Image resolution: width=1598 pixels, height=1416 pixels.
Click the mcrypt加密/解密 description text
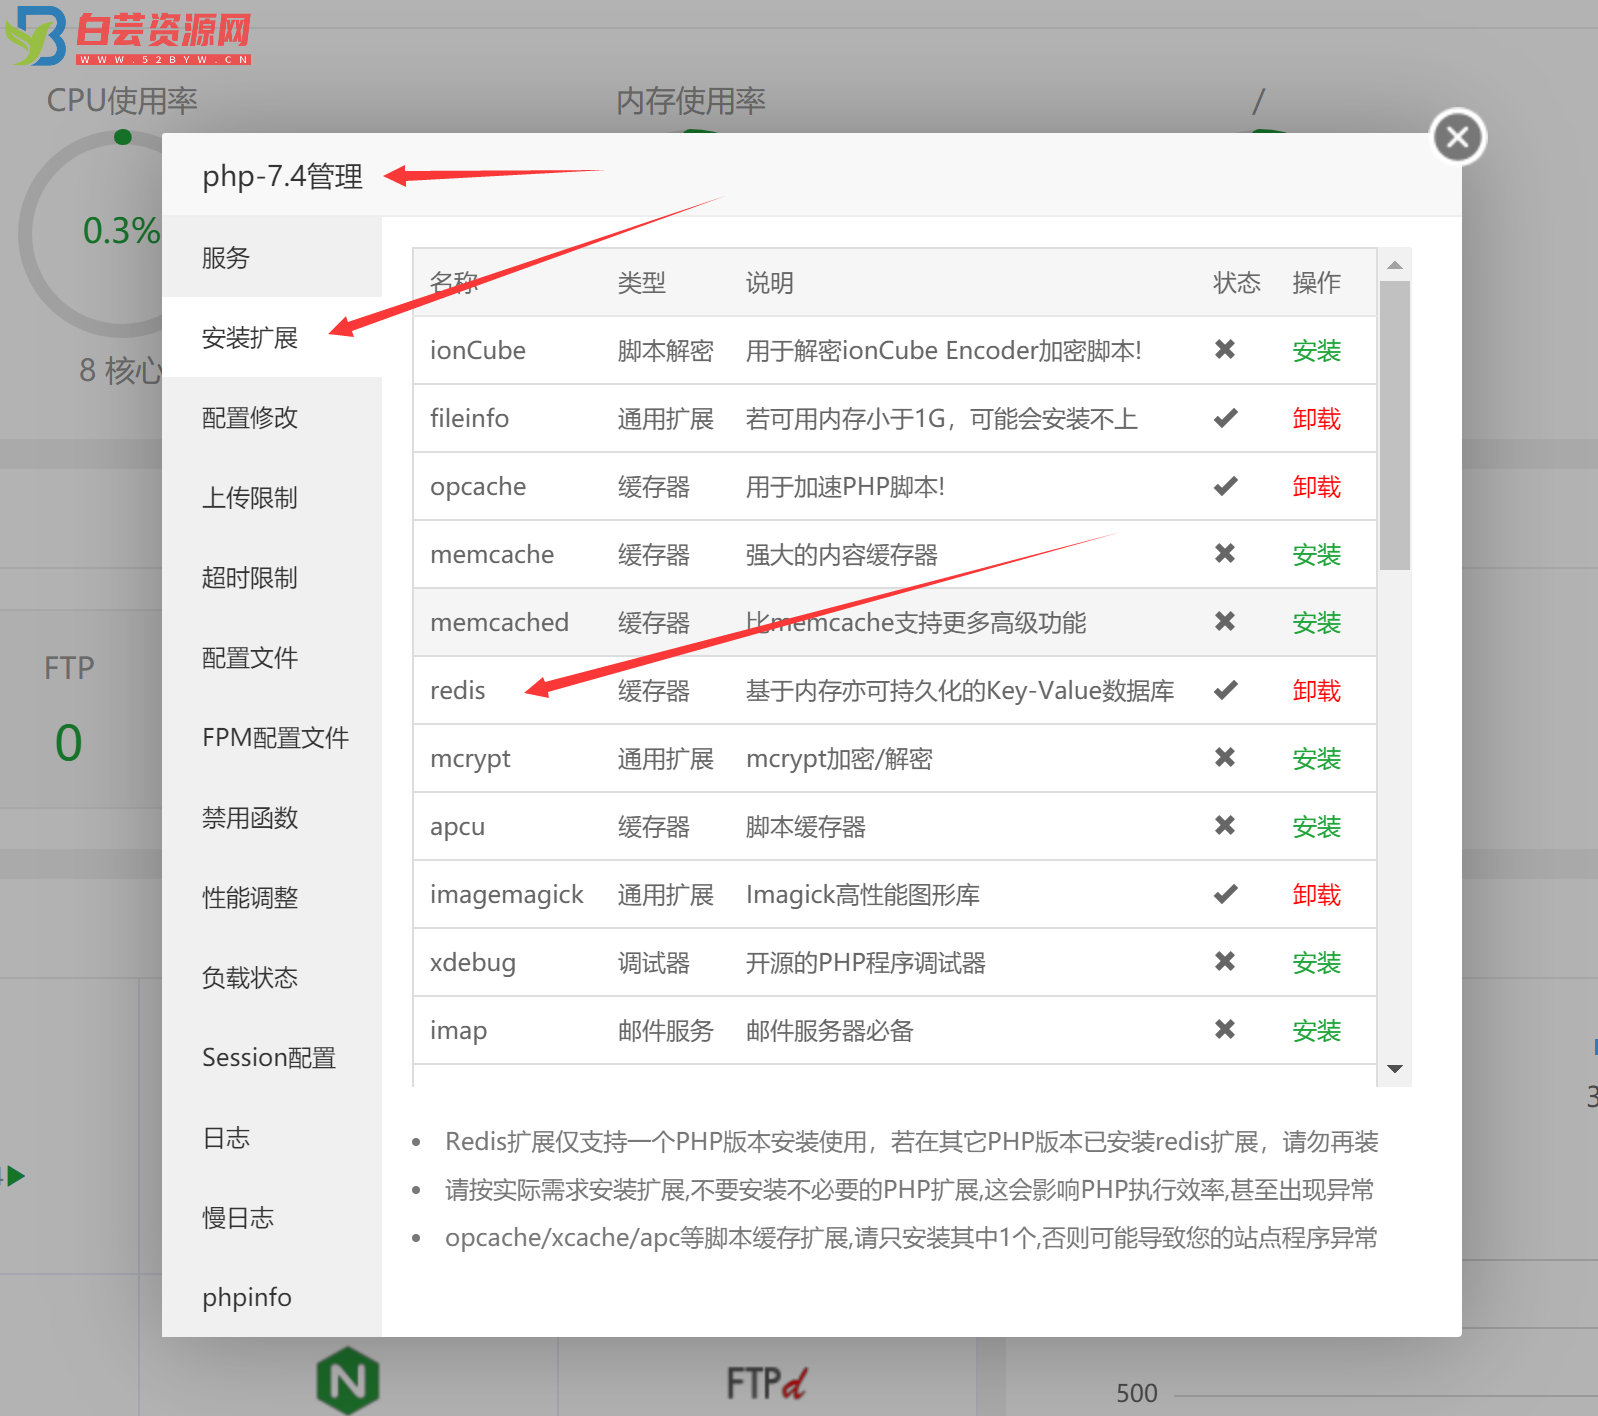(839, 759)
